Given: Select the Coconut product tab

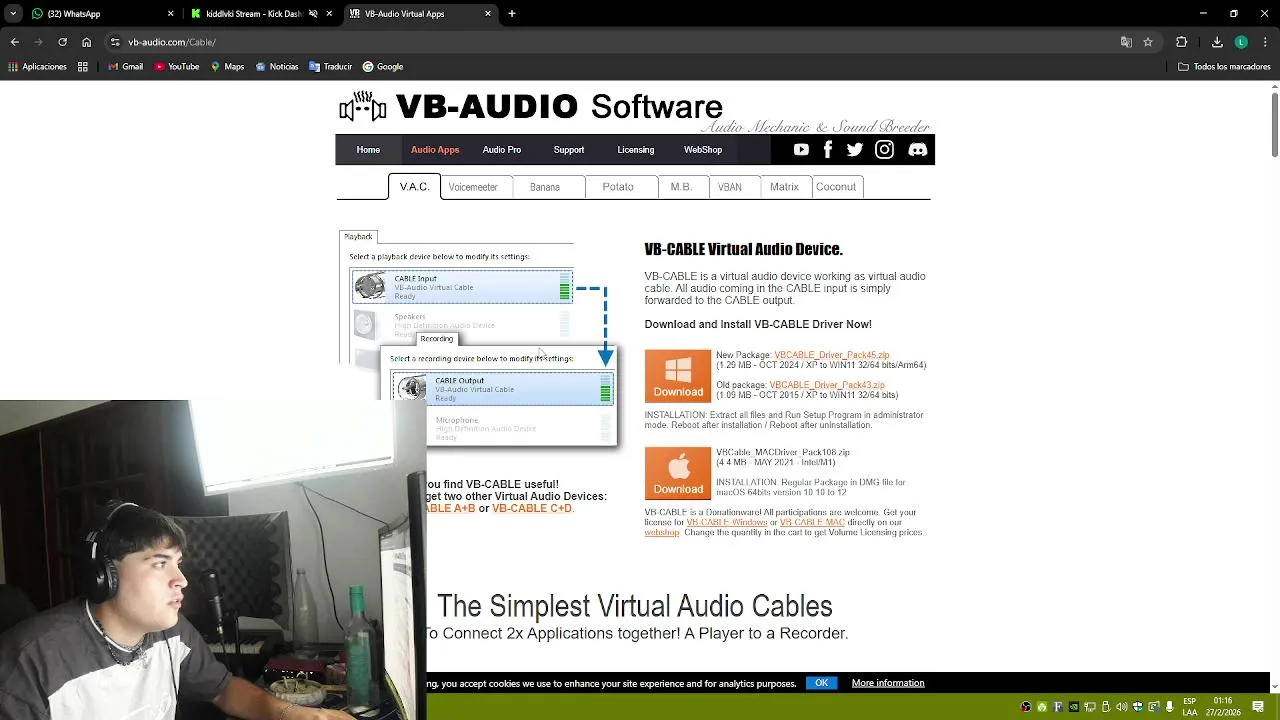Looking at the screenshot, I should point(836,187).
